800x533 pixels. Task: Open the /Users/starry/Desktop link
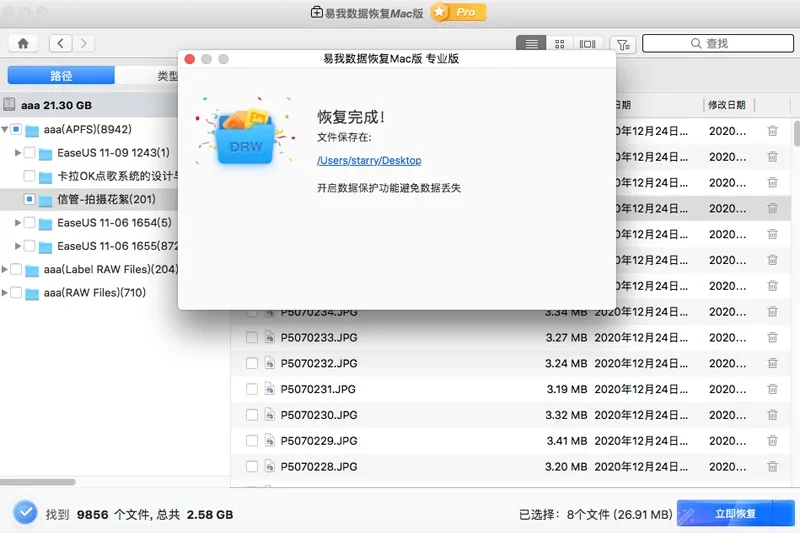click(x=369, y=160)
